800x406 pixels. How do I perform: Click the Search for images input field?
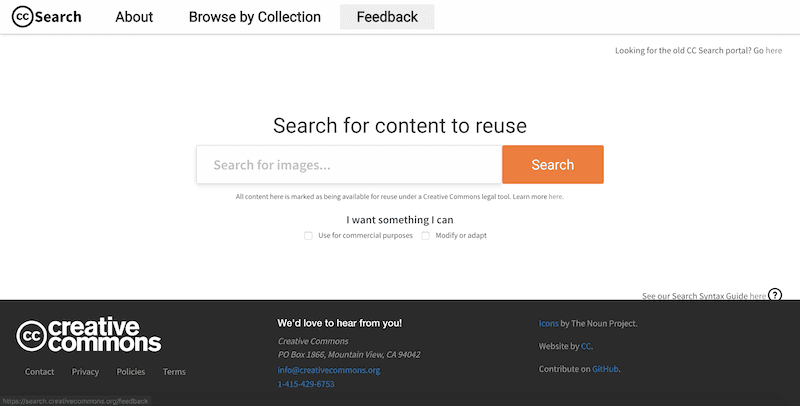[x=349, y=165]
